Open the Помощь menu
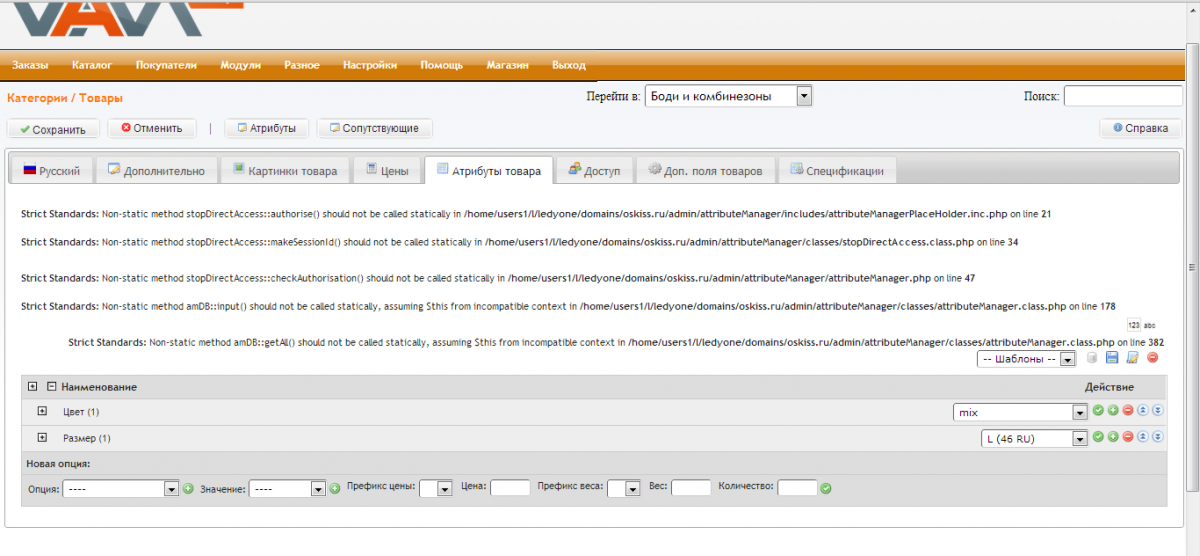The height and width of the screenshot is (556, 1200). point(441,65)
